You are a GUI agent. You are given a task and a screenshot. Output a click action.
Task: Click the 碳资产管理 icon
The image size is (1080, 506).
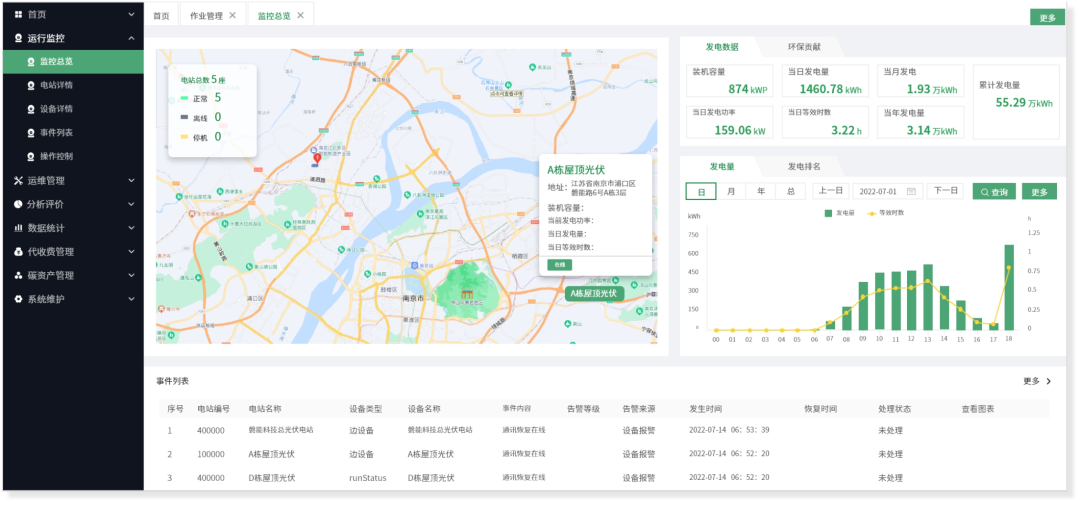pos(19,275)
